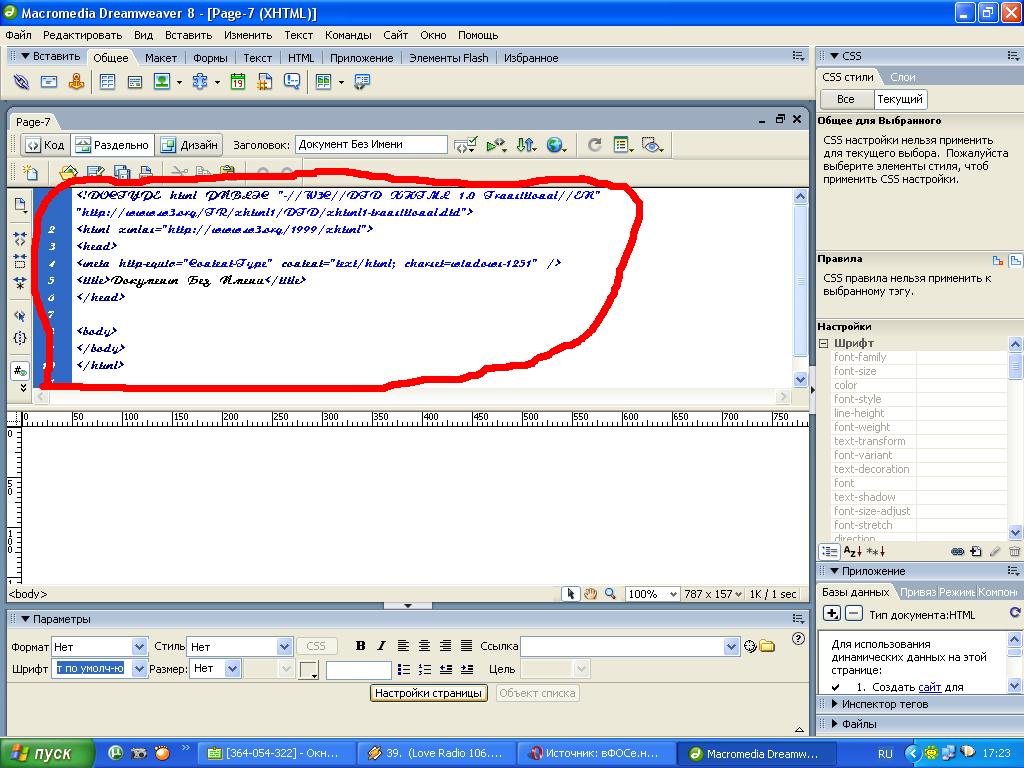The height and width of the screenshot is (768, 1024).
Task: Switch to the Слои tab
Action: pos(902,77)
